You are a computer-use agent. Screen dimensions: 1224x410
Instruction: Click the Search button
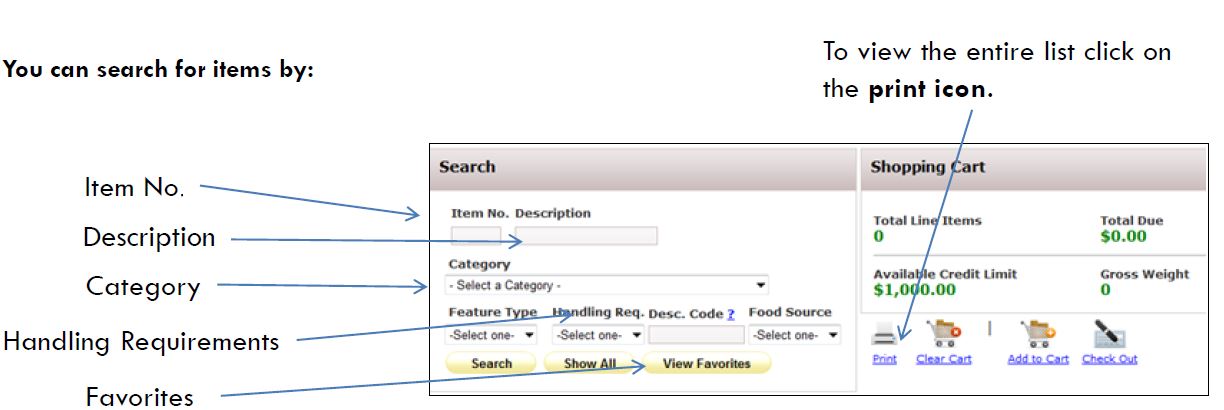point(491,364)
